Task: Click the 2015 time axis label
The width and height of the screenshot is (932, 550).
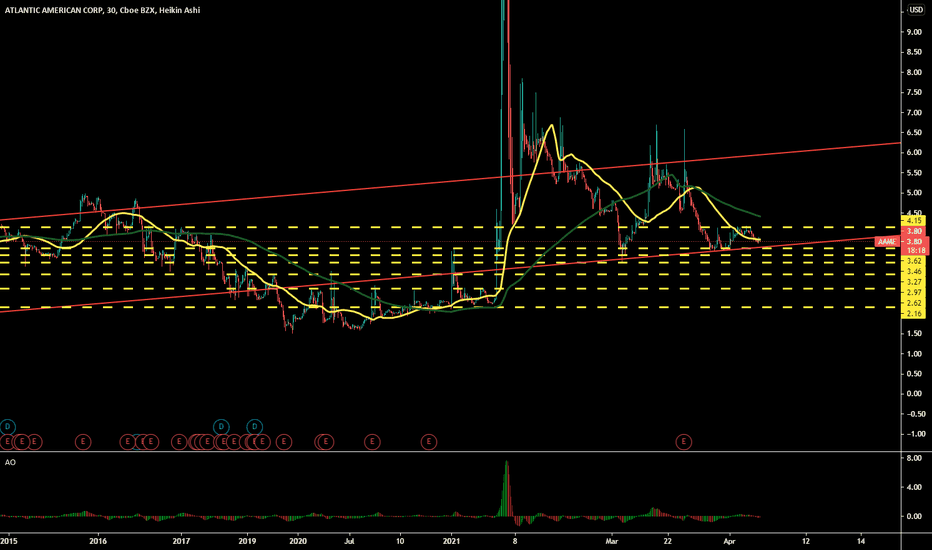Action: (9, 541)
